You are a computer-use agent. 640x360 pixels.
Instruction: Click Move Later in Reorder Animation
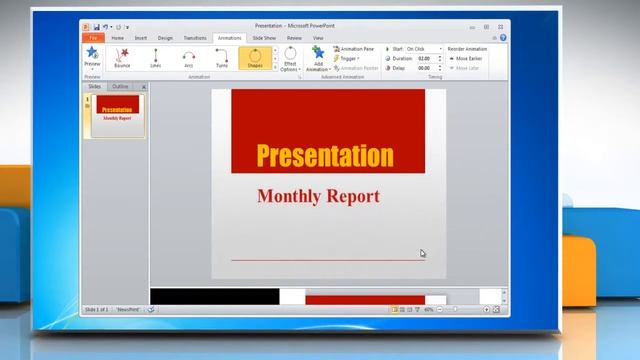(x=464, y=68)
